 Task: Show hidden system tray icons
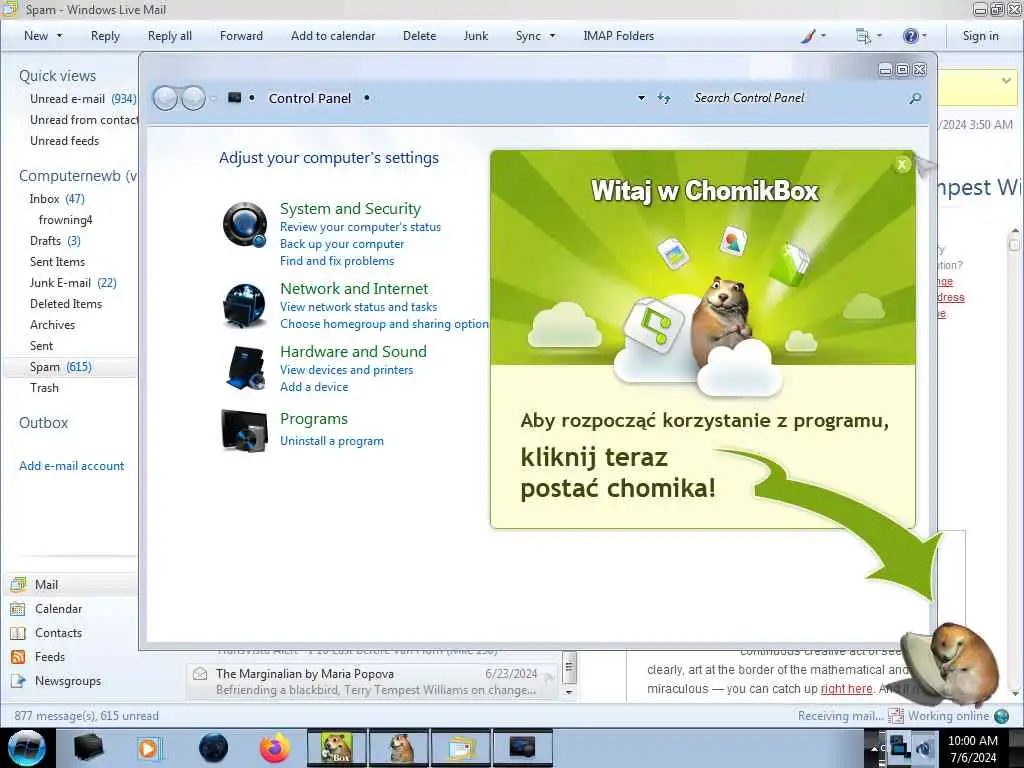874,749
